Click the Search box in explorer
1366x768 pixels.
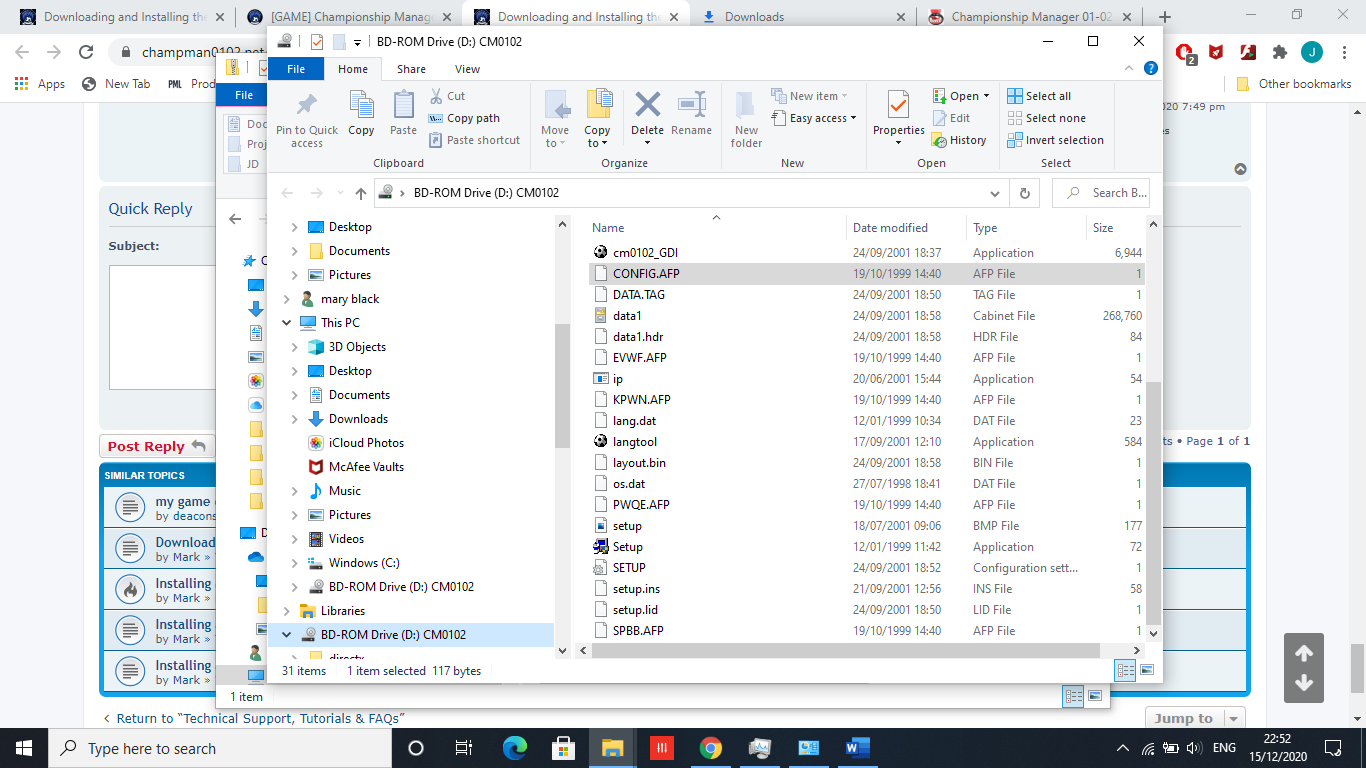(1101, 193)
